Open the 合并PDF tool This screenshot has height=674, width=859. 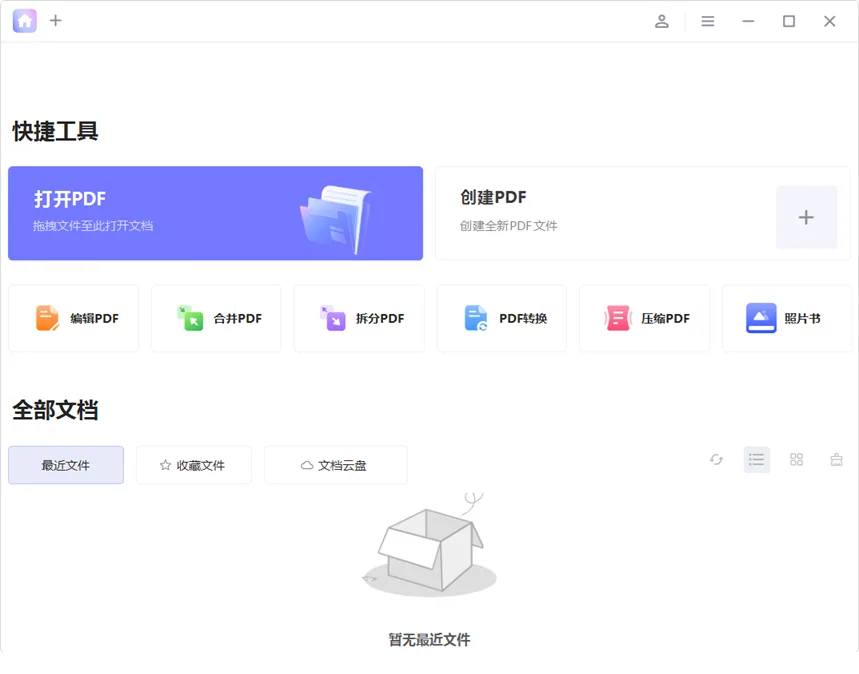tap(216, 318)
